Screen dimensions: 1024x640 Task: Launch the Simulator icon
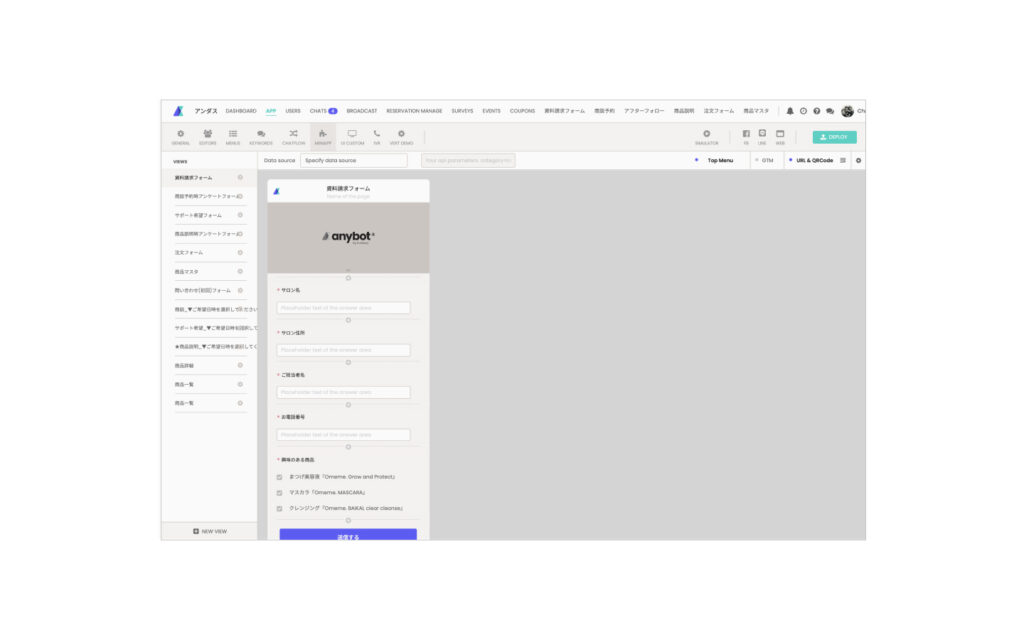pyautogui.click(x=706, y=135)
